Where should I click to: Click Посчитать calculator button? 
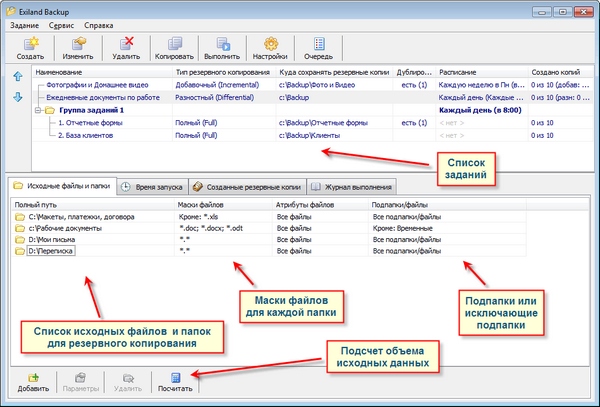click(x=176, y=383)
